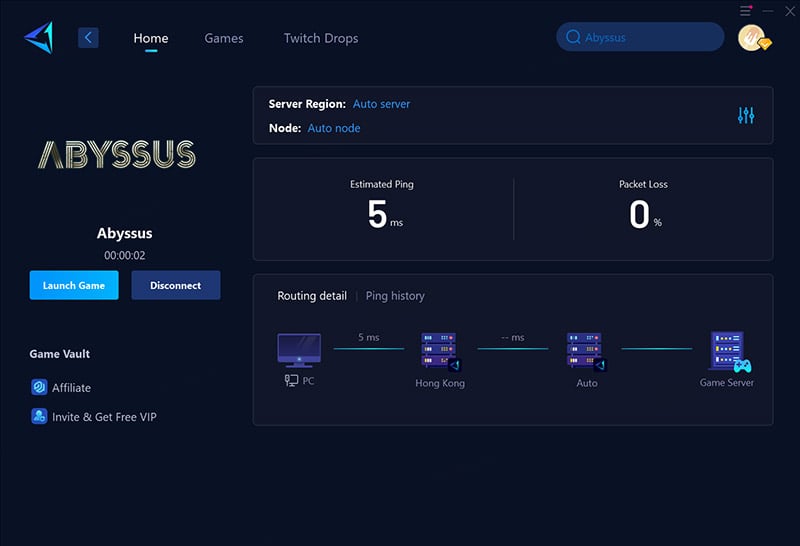Switch to Ping history tab
800x546 pixels.
(395, 296)
